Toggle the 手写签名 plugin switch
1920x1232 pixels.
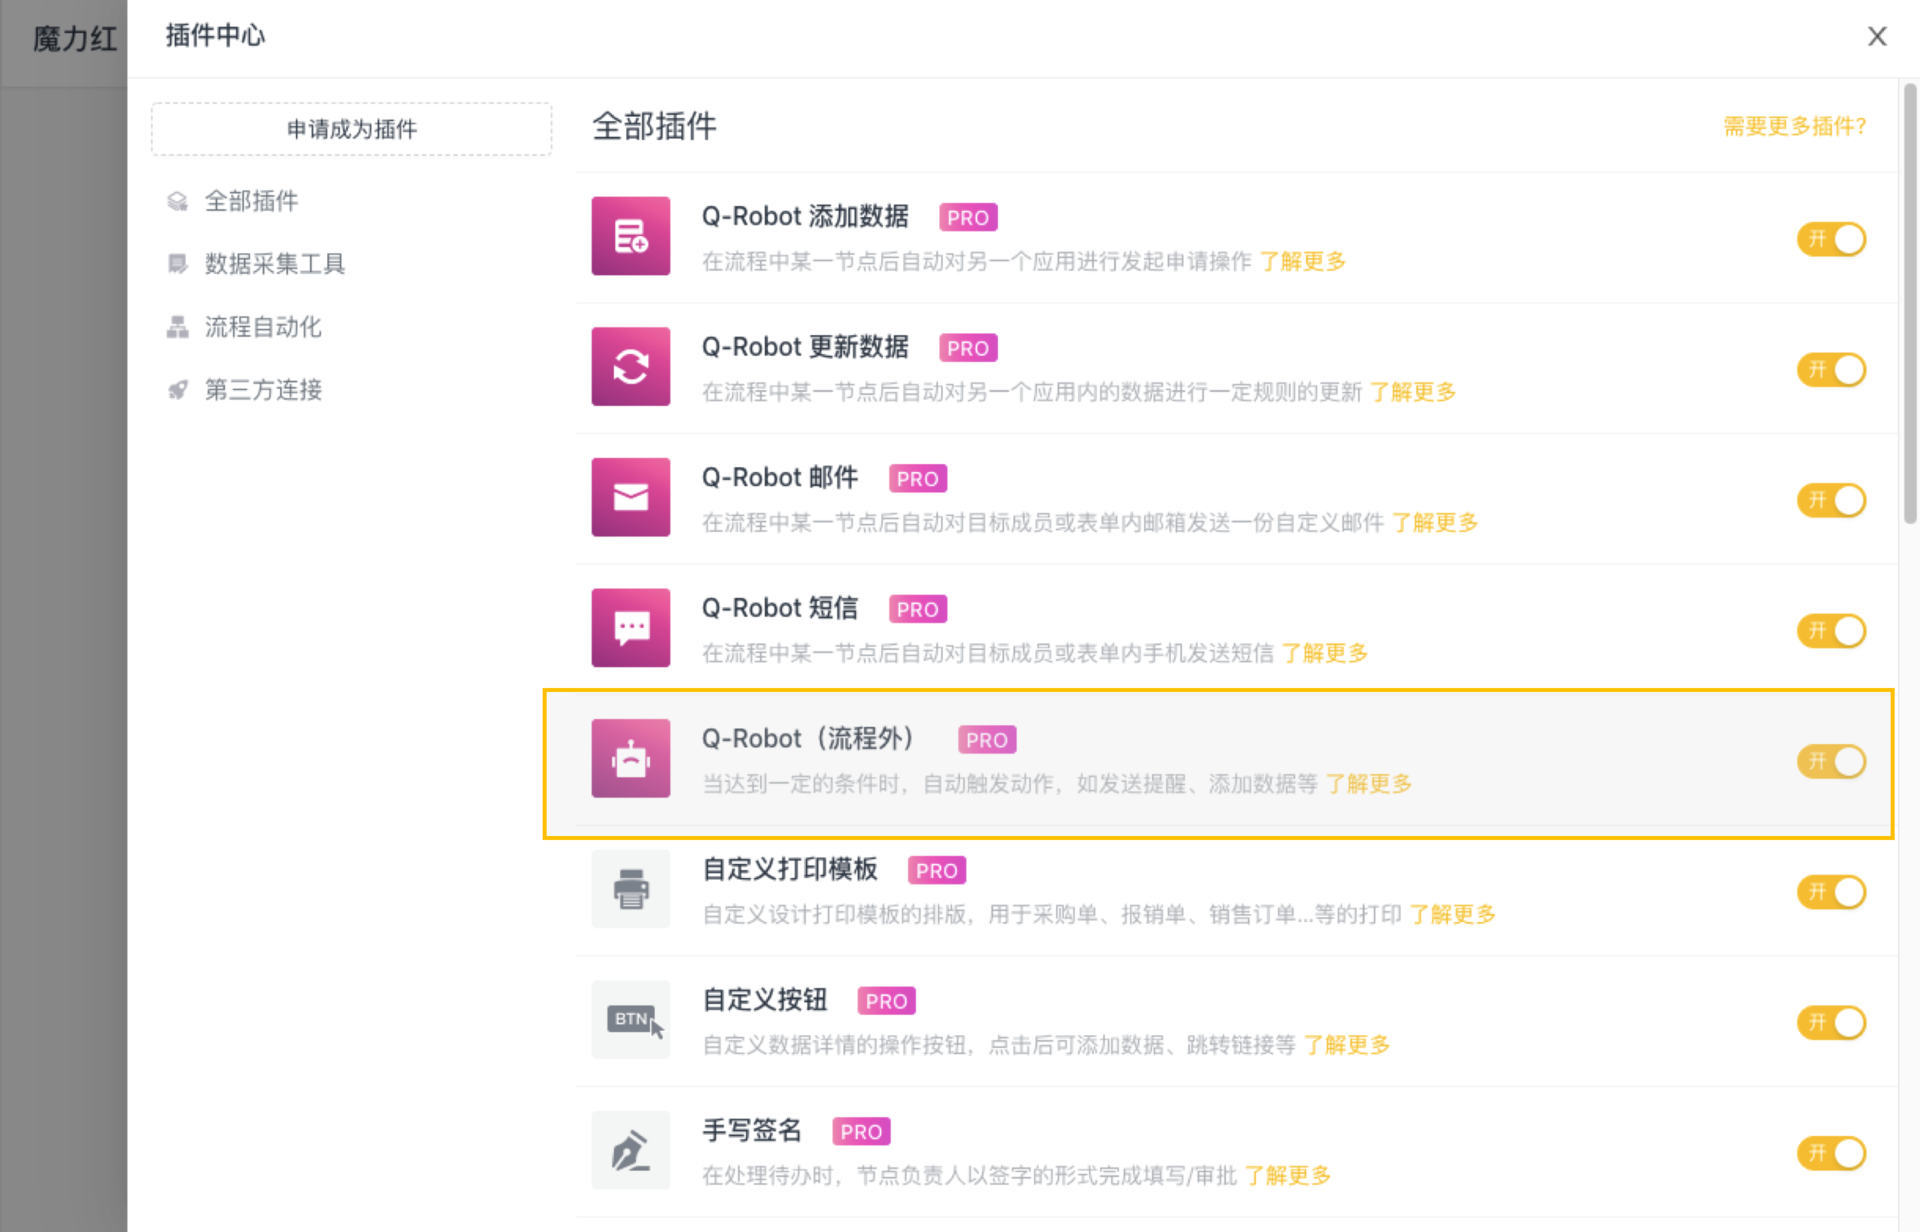point(1831,1153)
